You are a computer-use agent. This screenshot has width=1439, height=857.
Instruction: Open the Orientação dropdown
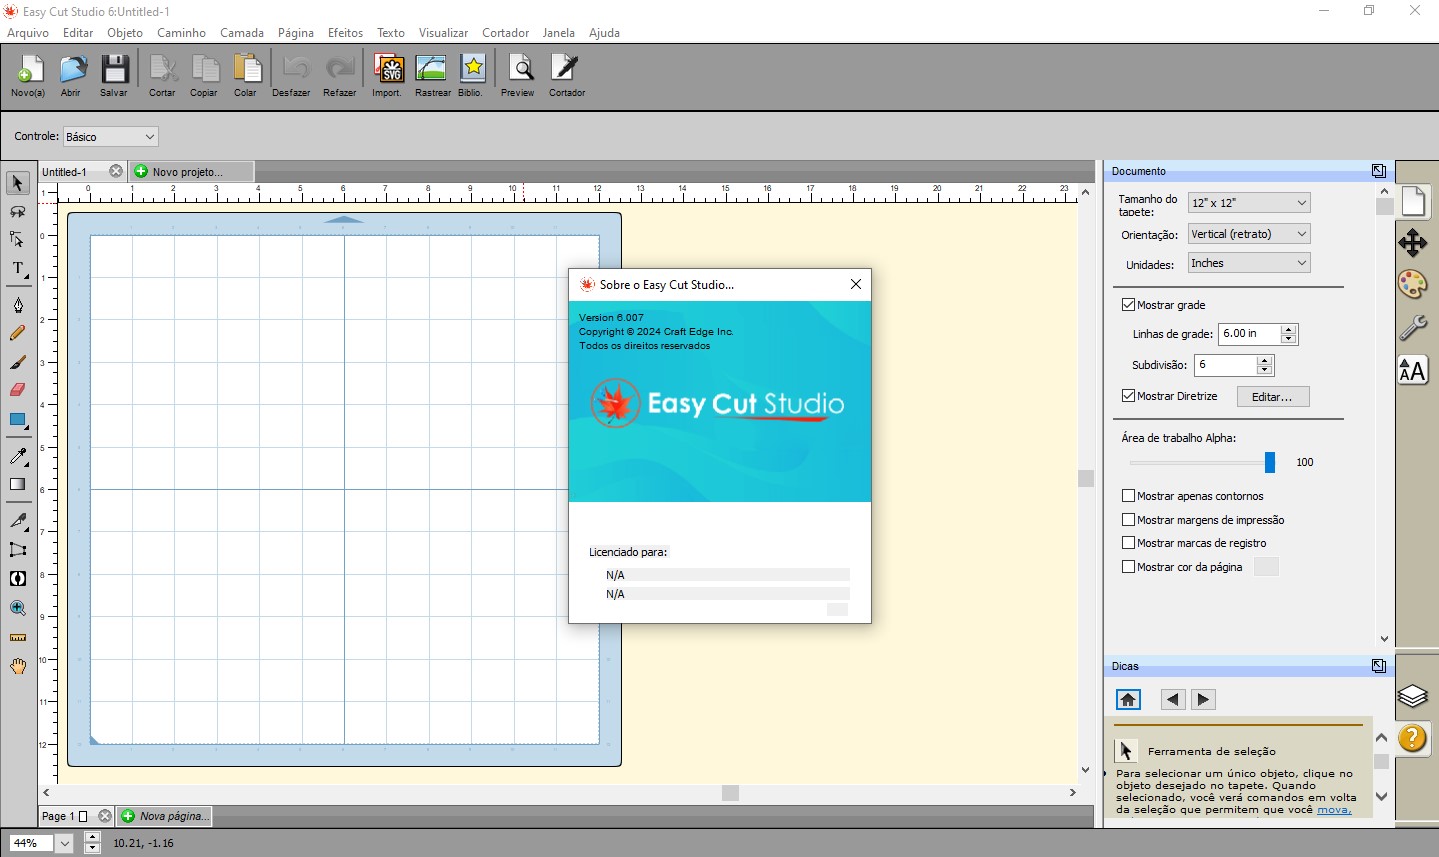(x=1248, y=233)
